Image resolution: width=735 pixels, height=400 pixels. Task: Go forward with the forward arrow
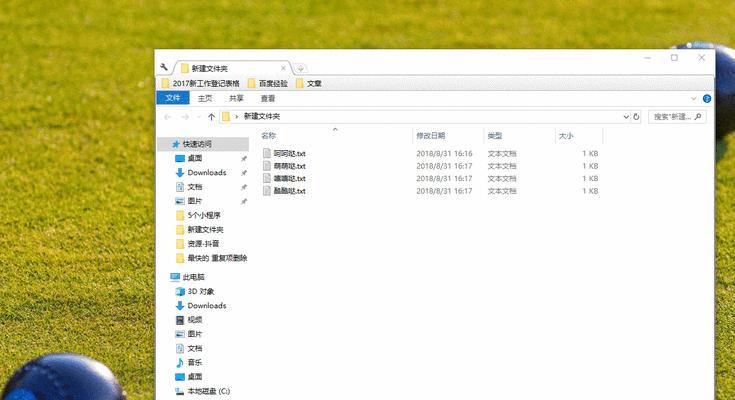point(185,117)
